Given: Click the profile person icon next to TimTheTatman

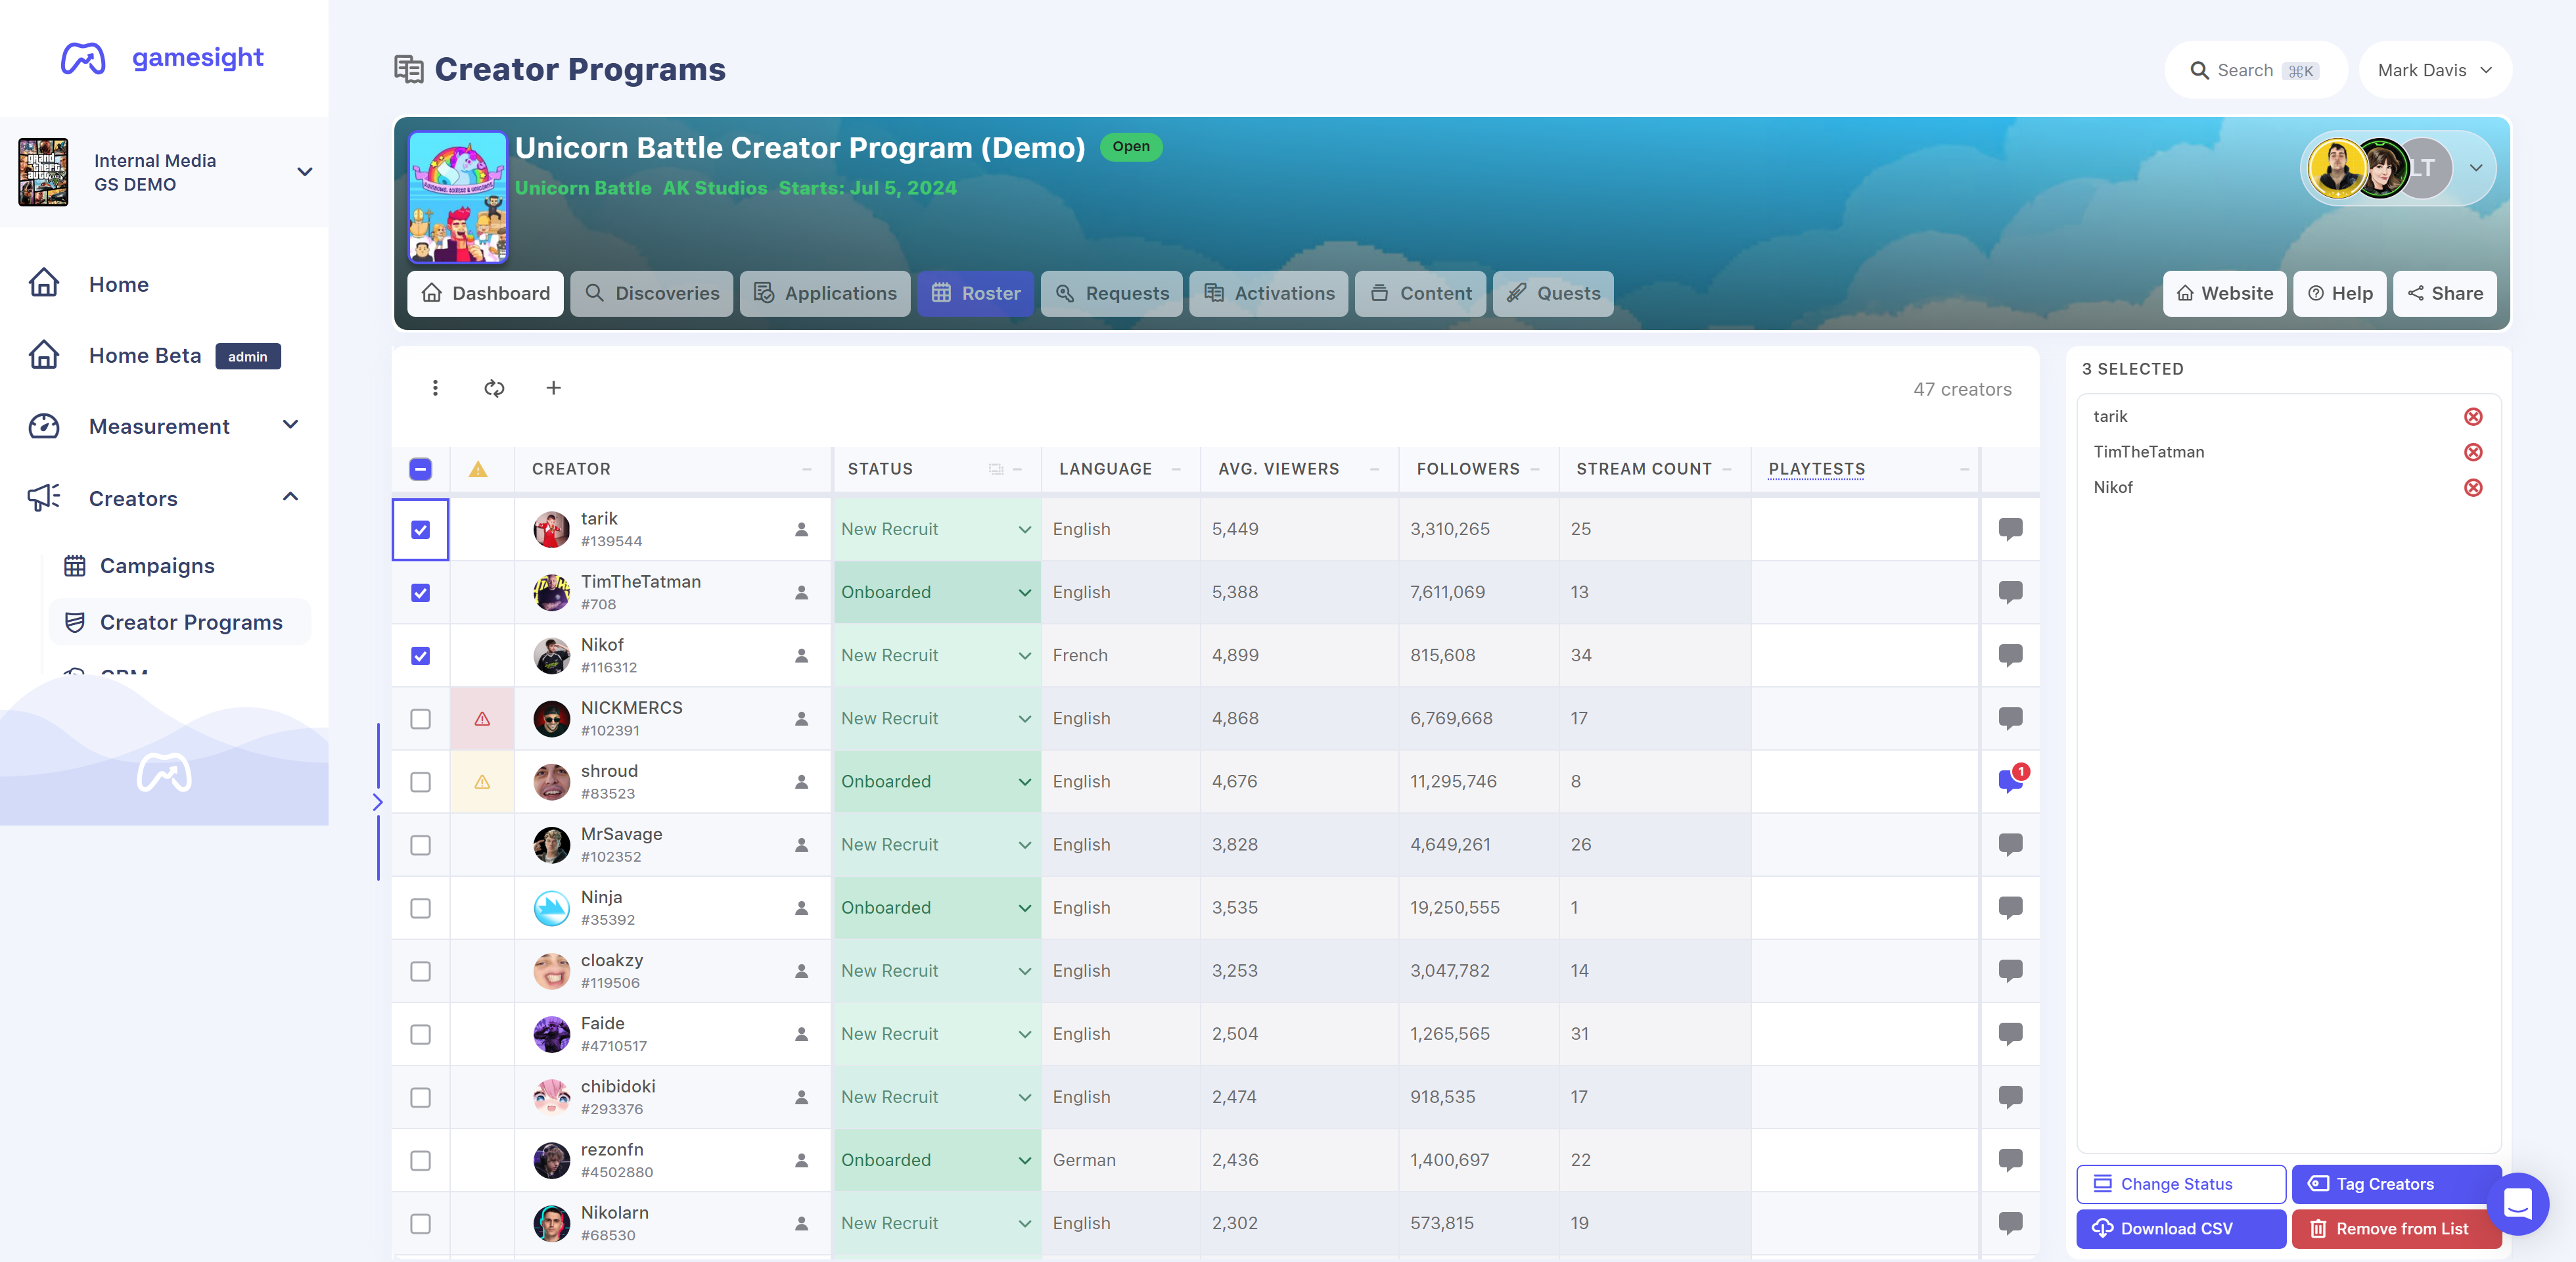Looking at the screenshot, I should coord(801,592).
